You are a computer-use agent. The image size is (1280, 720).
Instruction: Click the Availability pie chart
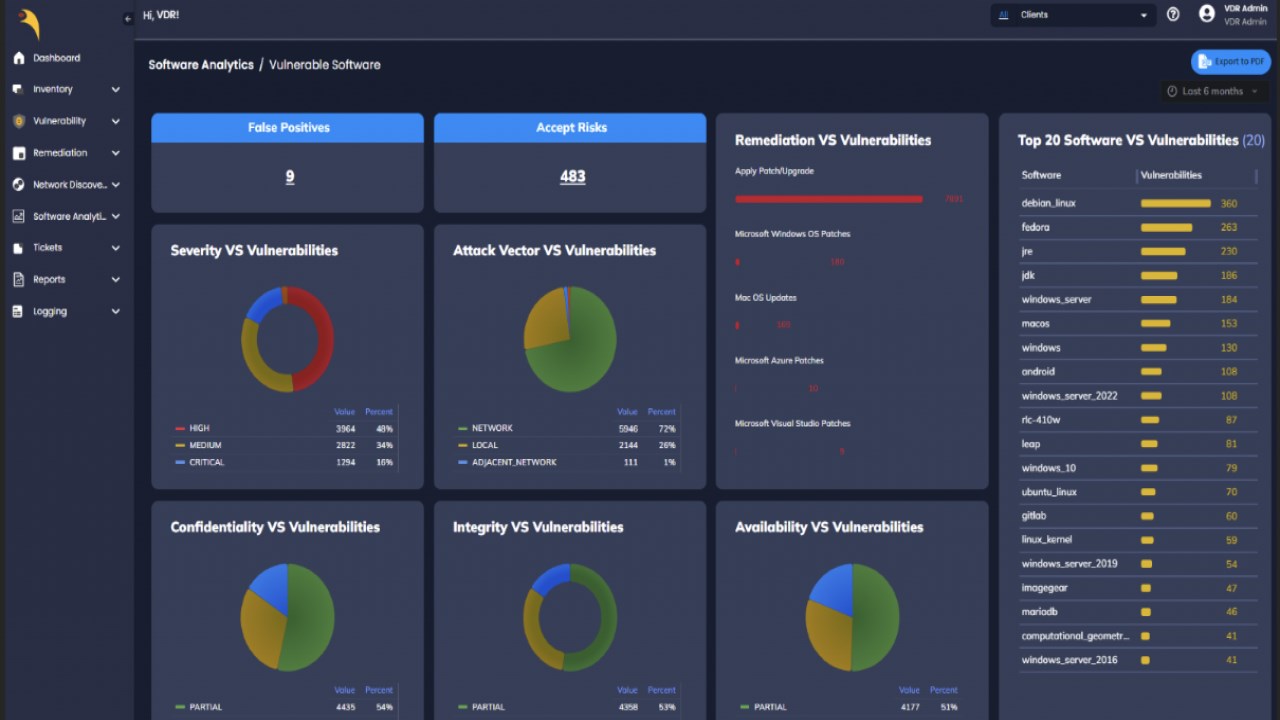[x=852, y=617]
